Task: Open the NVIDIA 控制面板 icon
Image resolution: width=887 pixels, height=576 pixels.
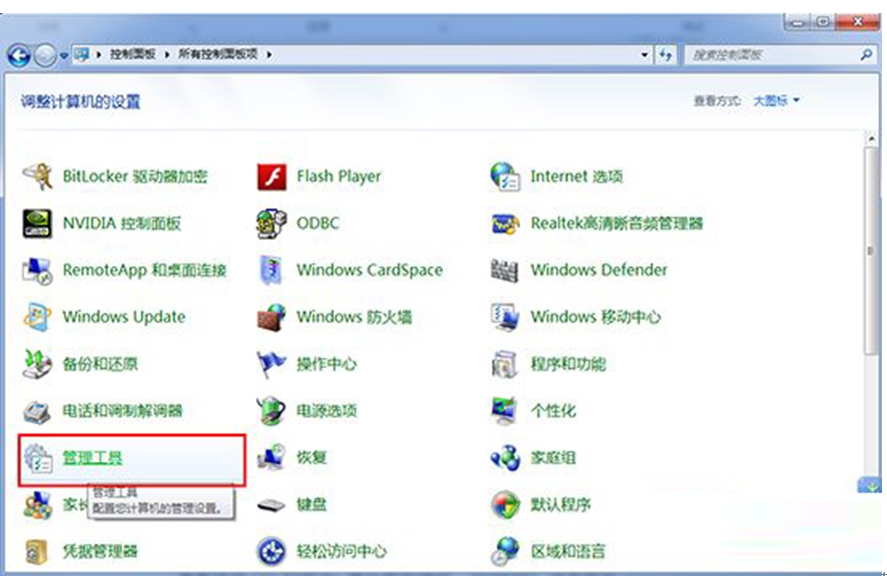Action: [37, 223]
